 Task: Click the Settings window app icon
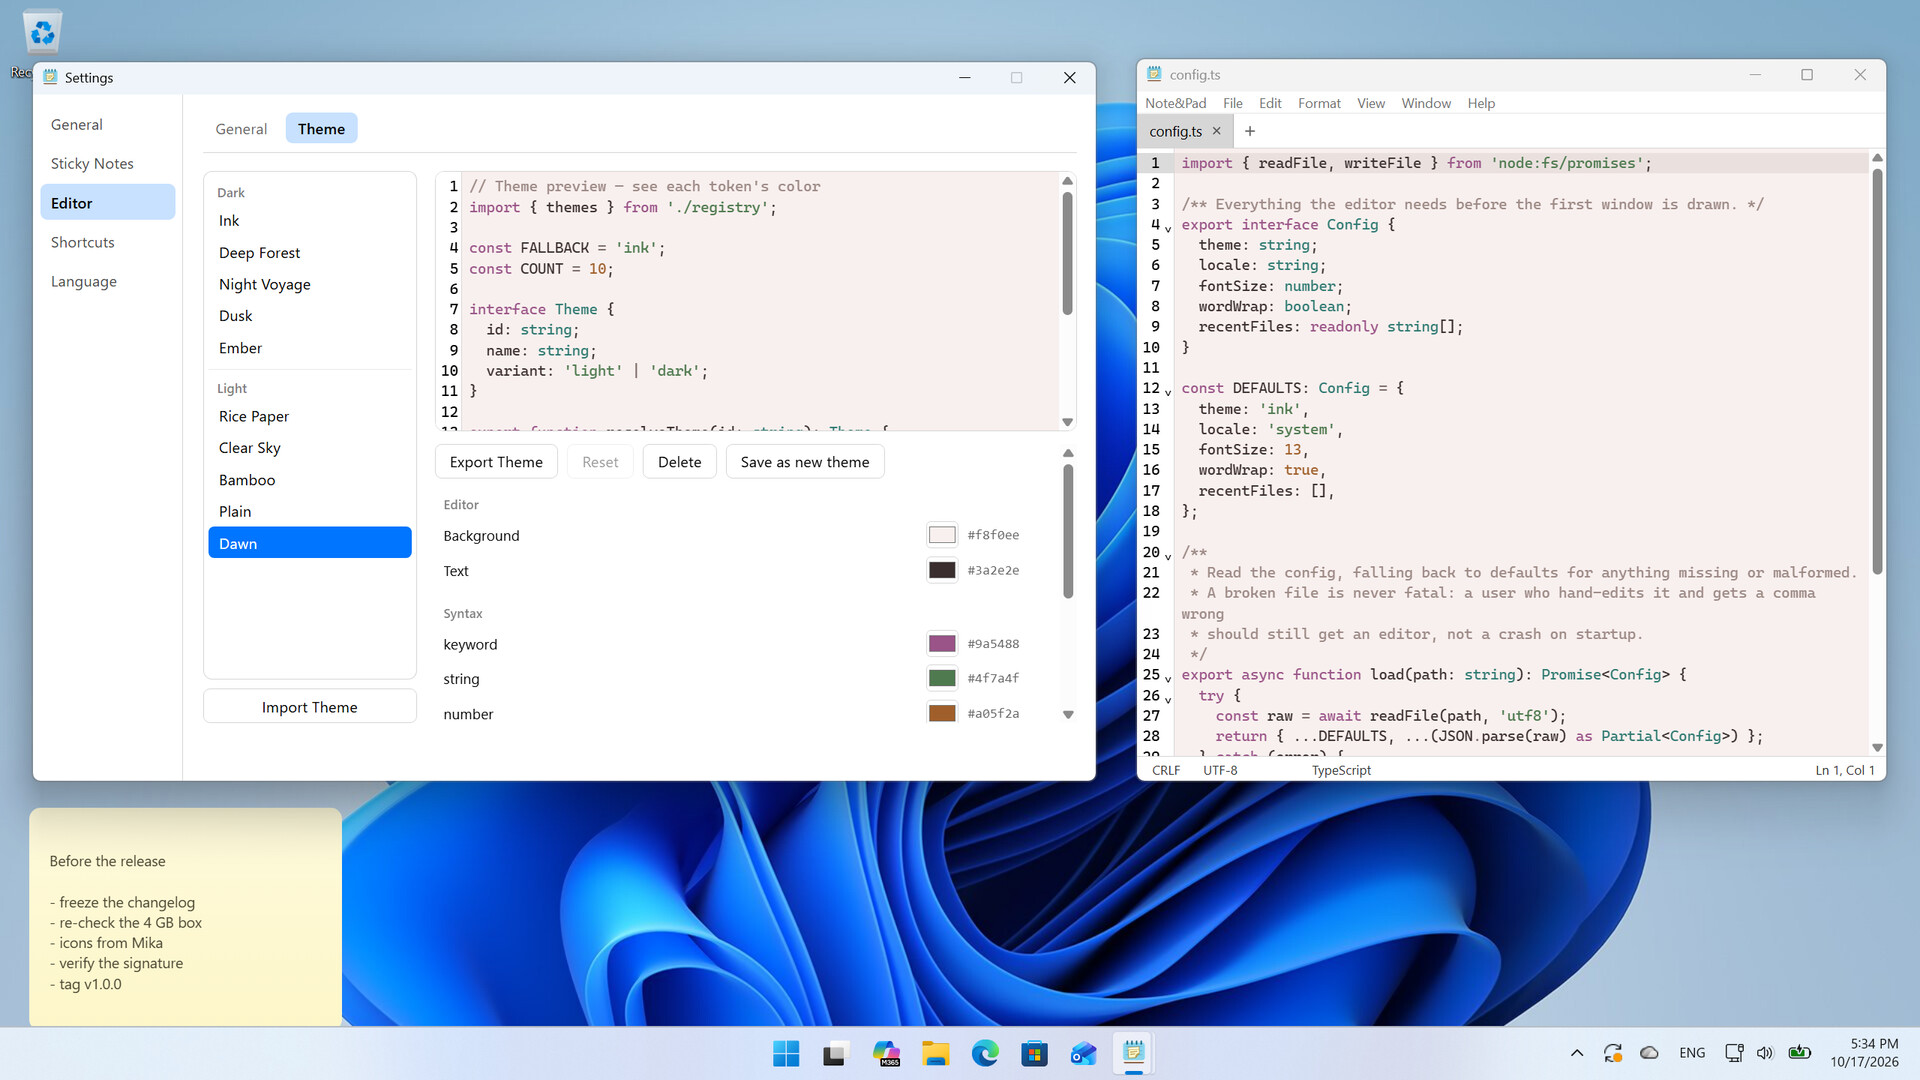tap(50, 77)
